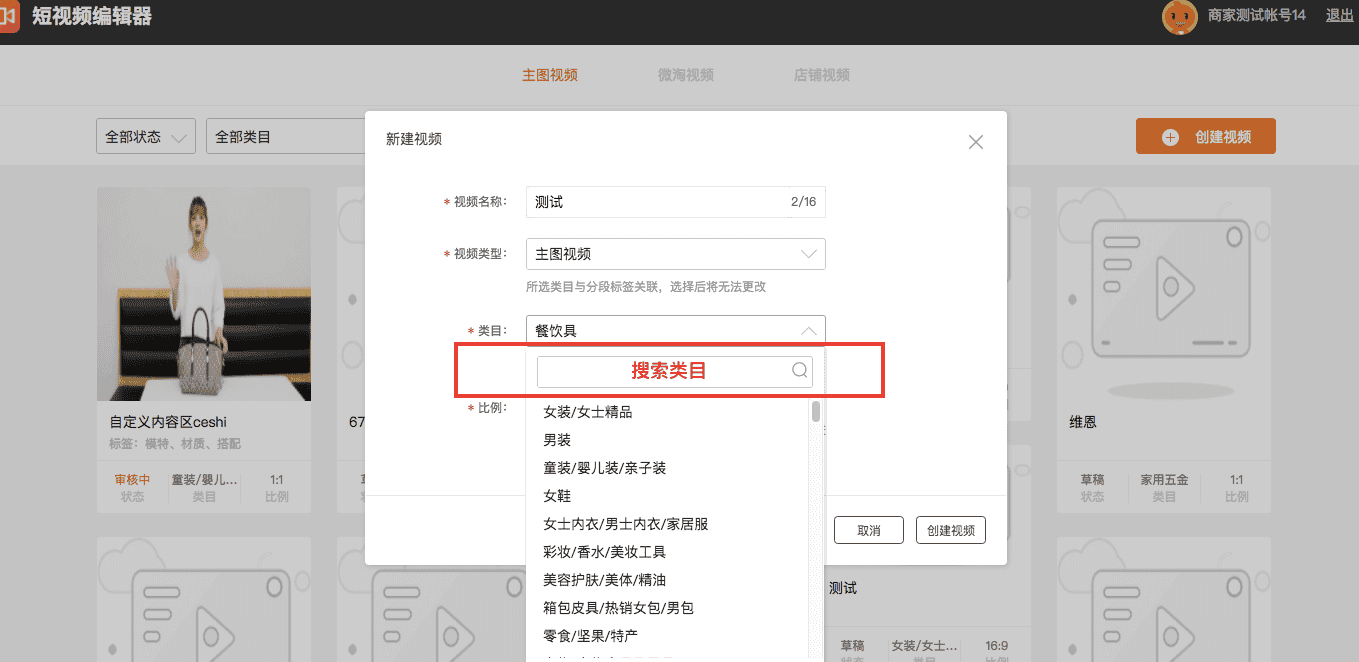
Task: Select 女装/女士精品 from category list
Action: click(587, 412)
